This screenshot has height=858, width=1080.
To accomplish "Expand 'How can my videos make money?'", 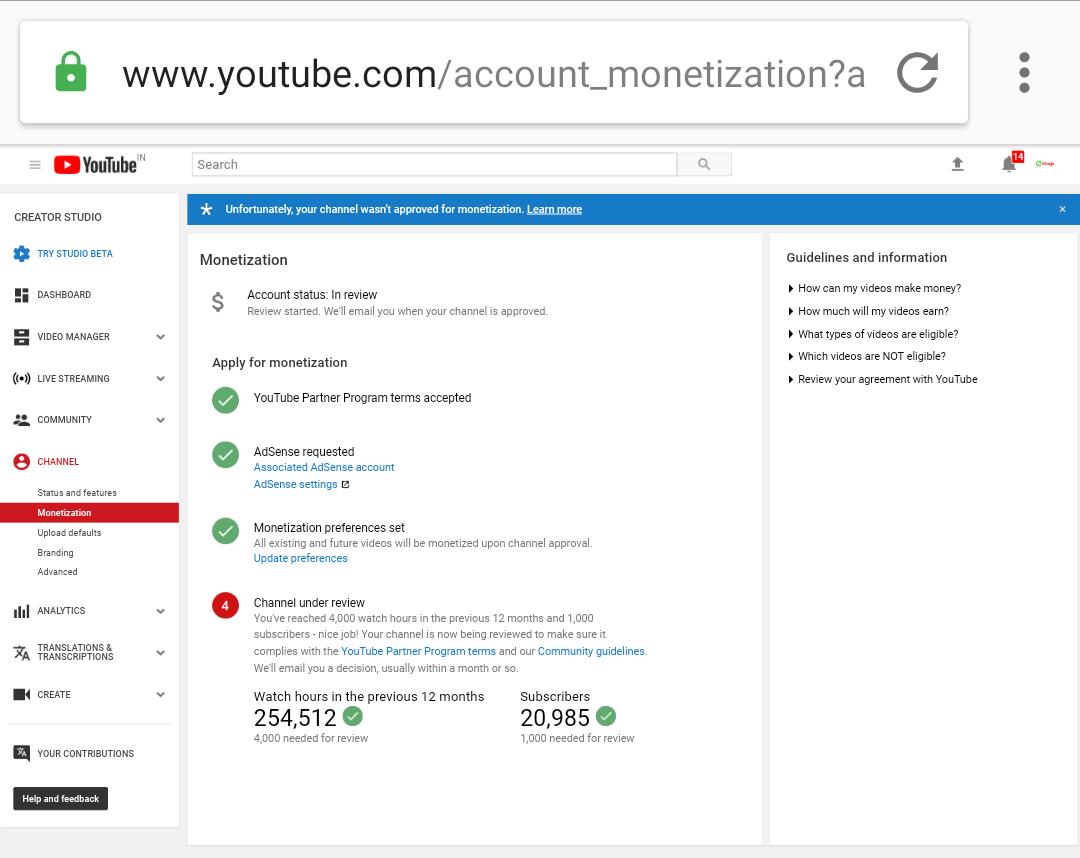I will pyautogui.click(x=874, y=288).
